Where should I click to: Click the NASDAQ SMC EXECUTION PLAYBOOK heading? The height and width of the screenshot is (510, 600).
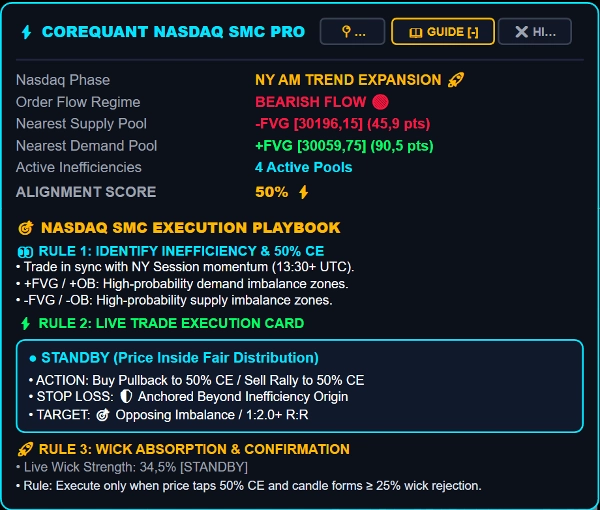pos(191,228)
